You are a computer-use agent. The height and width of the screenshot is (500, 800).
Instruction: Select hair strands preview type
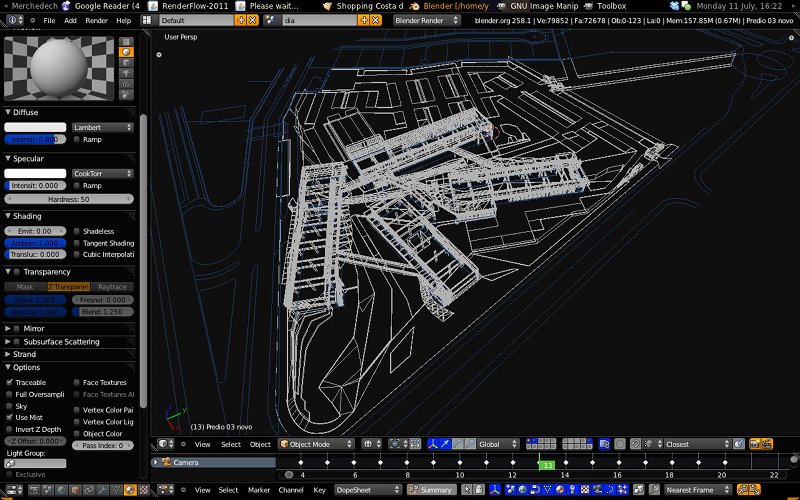[126, 84]
